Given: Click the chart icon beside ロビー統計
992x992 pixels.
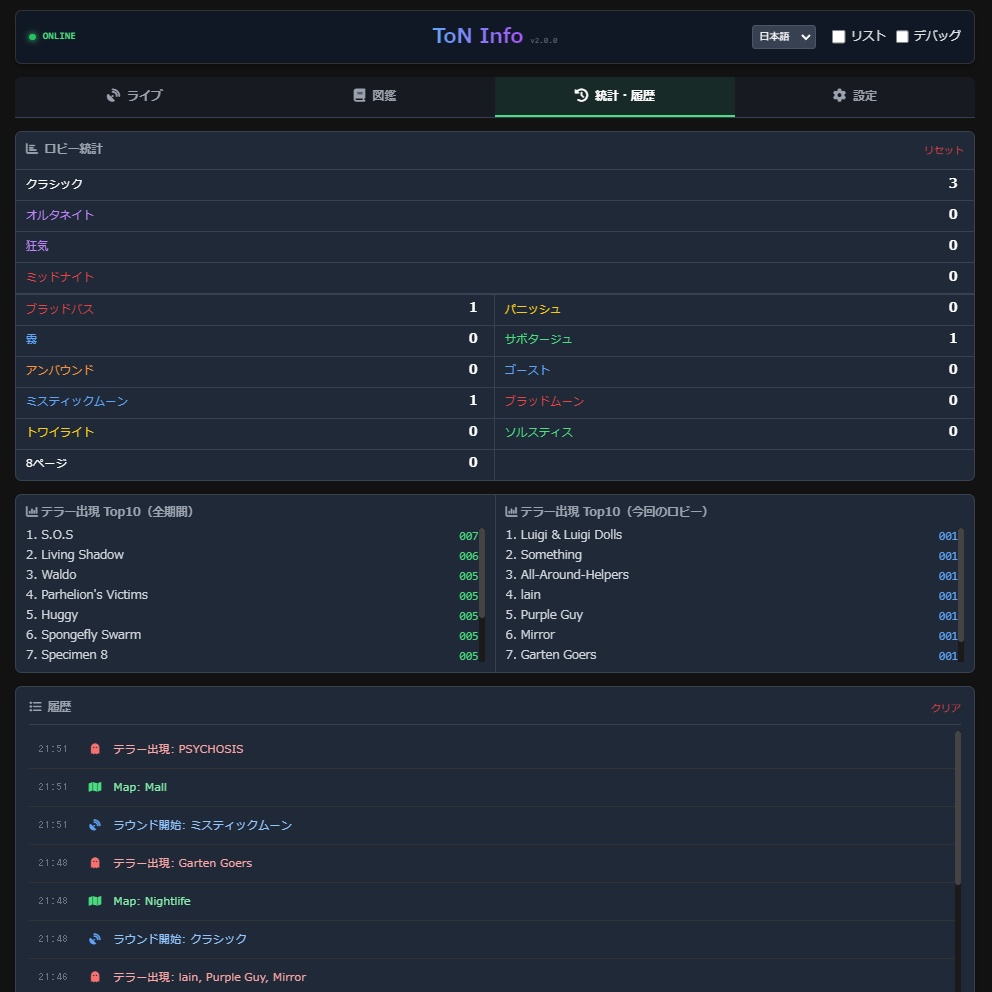Looking at the screenshot, I should [x=32, y=149].
